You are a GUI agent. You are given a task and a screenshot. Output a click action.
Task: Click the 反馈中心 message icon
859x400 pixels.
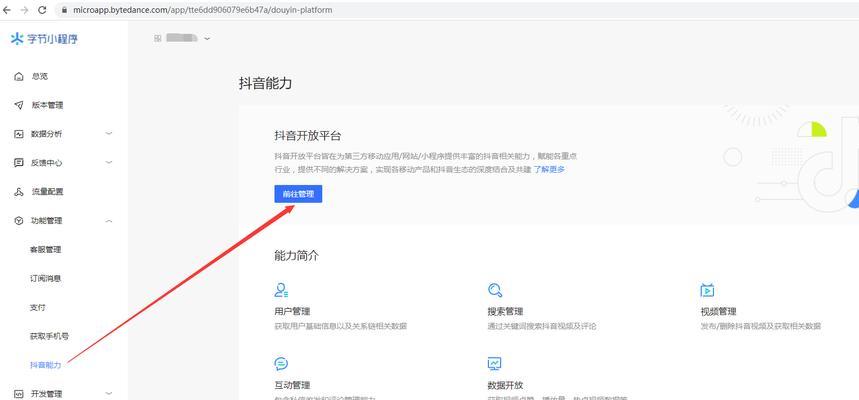tap(19, 163)
